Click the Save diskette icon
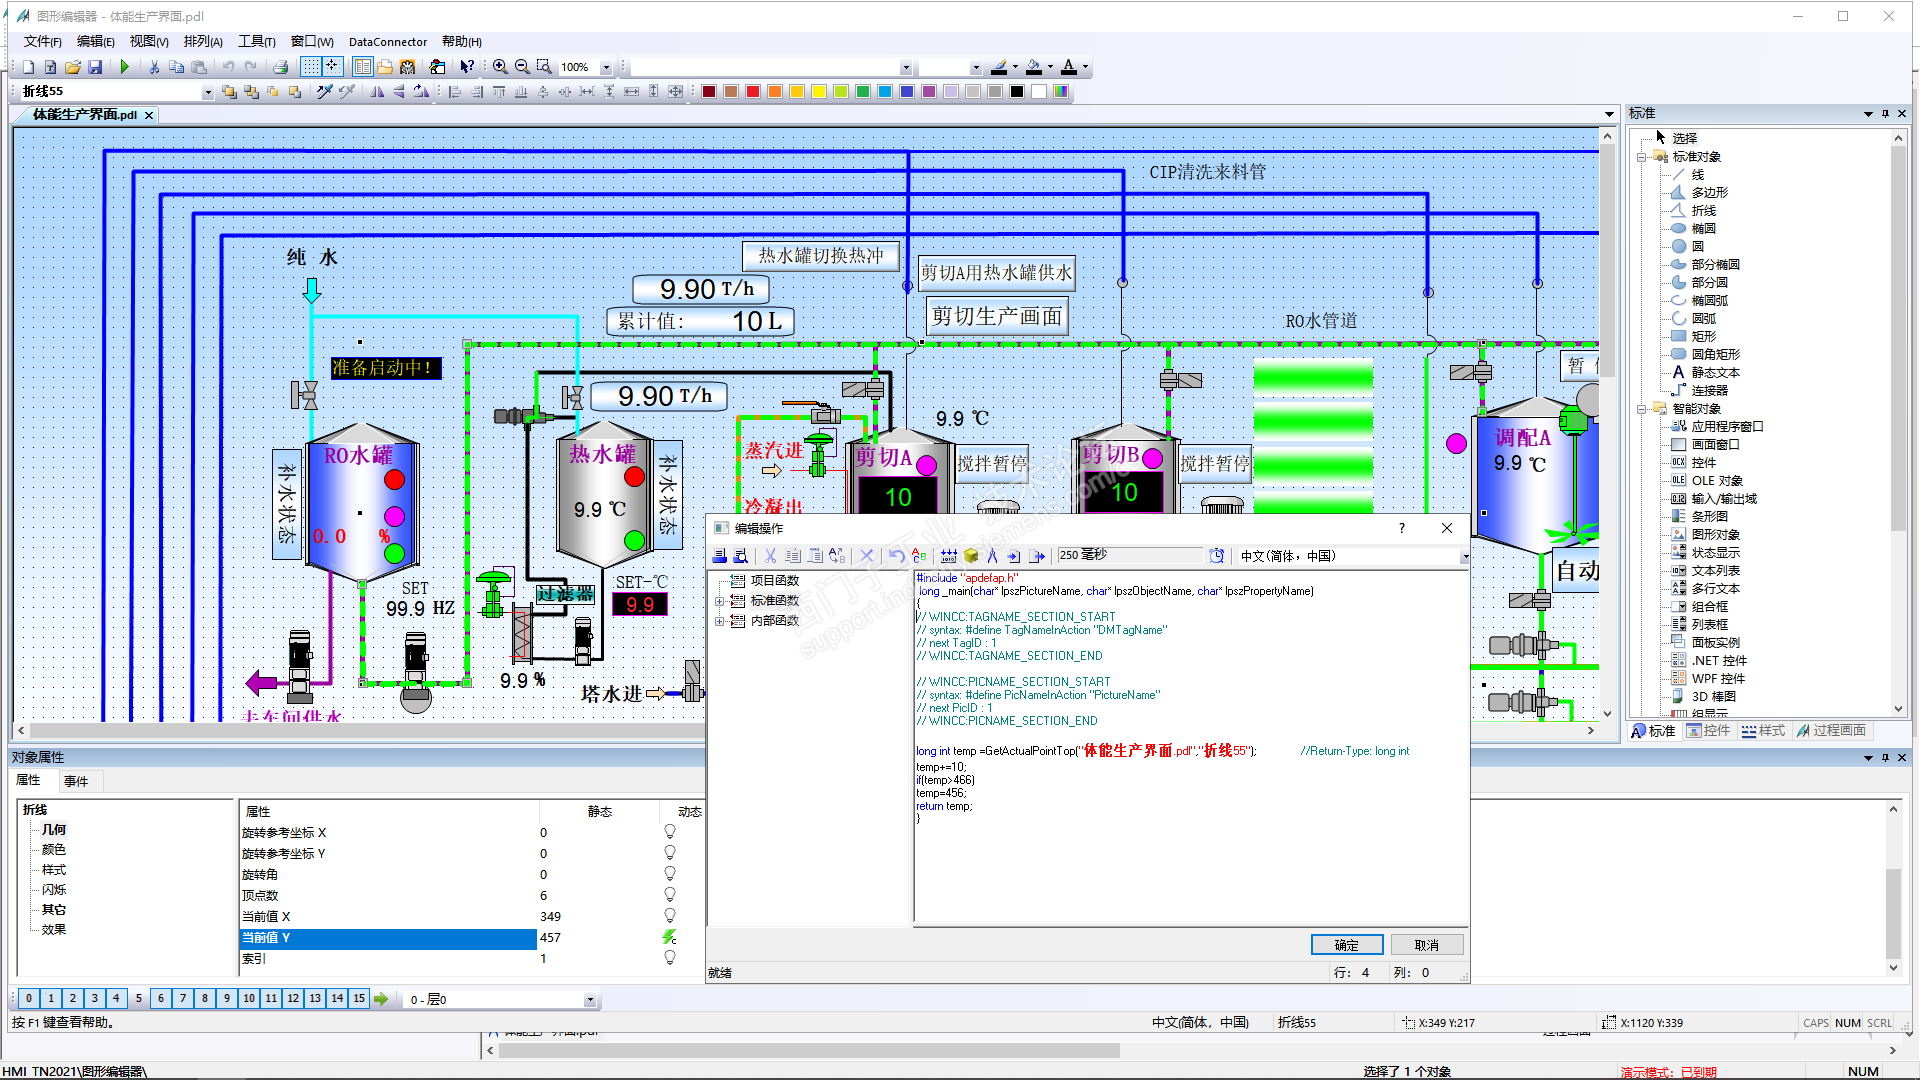1920x1080 pixels. click(95, 67)
